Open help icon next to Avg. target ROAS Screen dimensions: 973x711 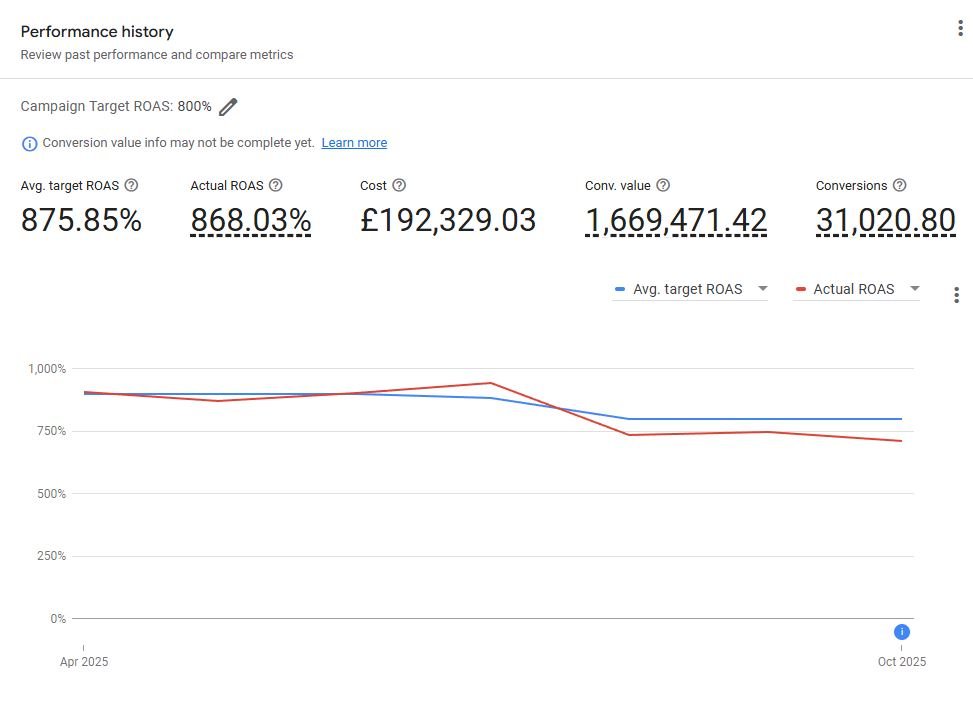(131, 185)
